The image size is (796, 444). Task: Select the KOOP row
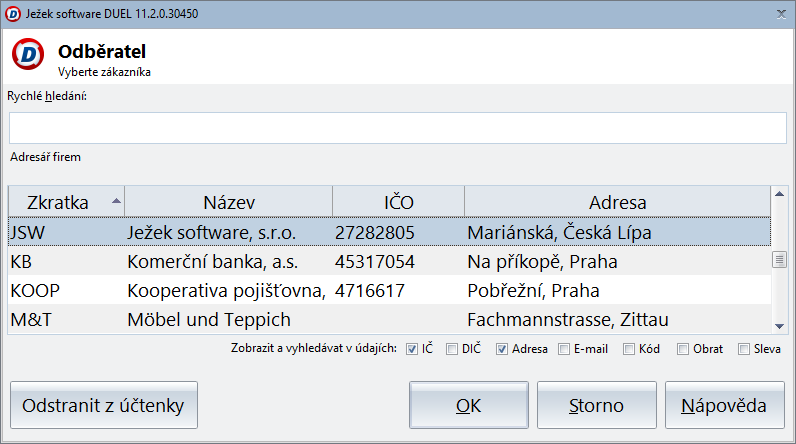click(x=389, y=290)
